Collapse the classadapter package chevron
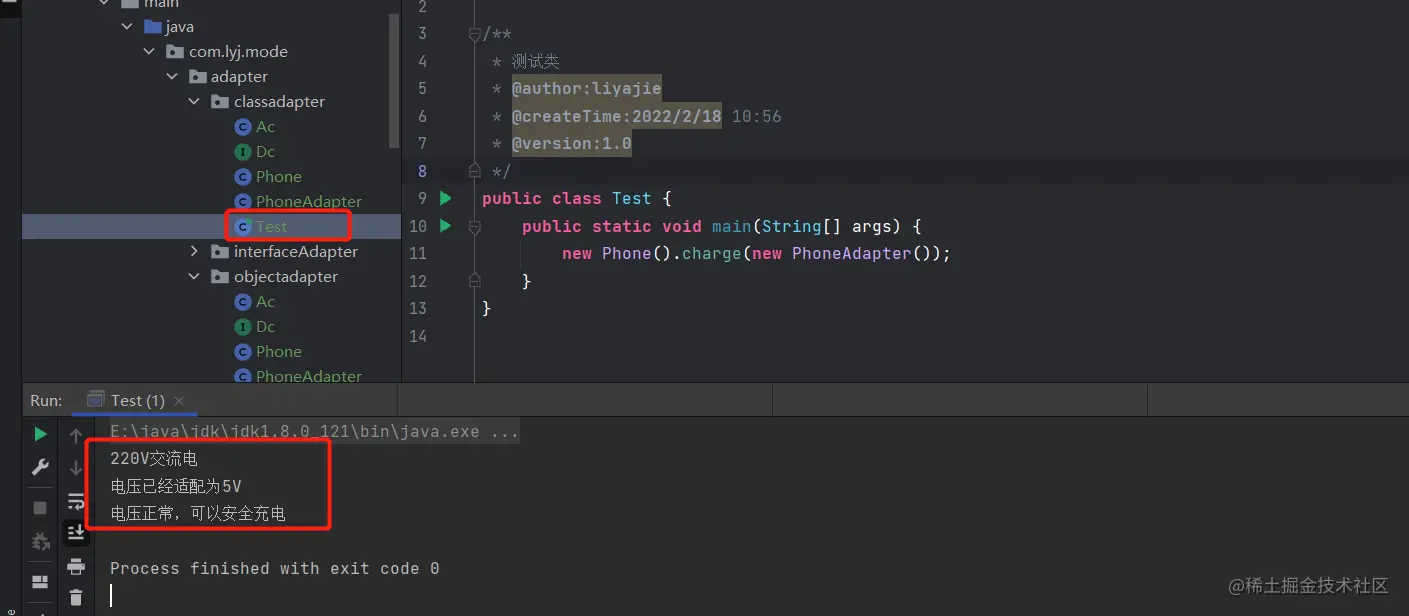Viewport: 1409px width, 616px height. tap(195, 101)
